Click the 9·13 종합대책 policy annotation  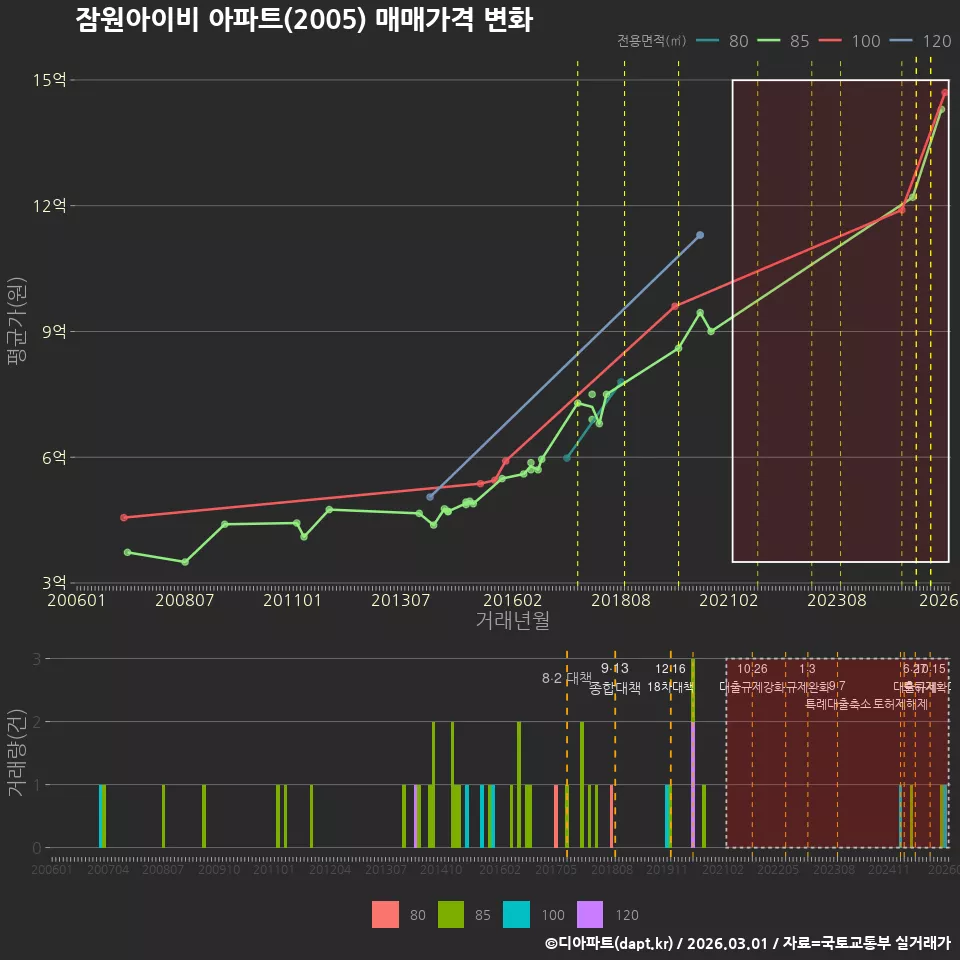615,678
